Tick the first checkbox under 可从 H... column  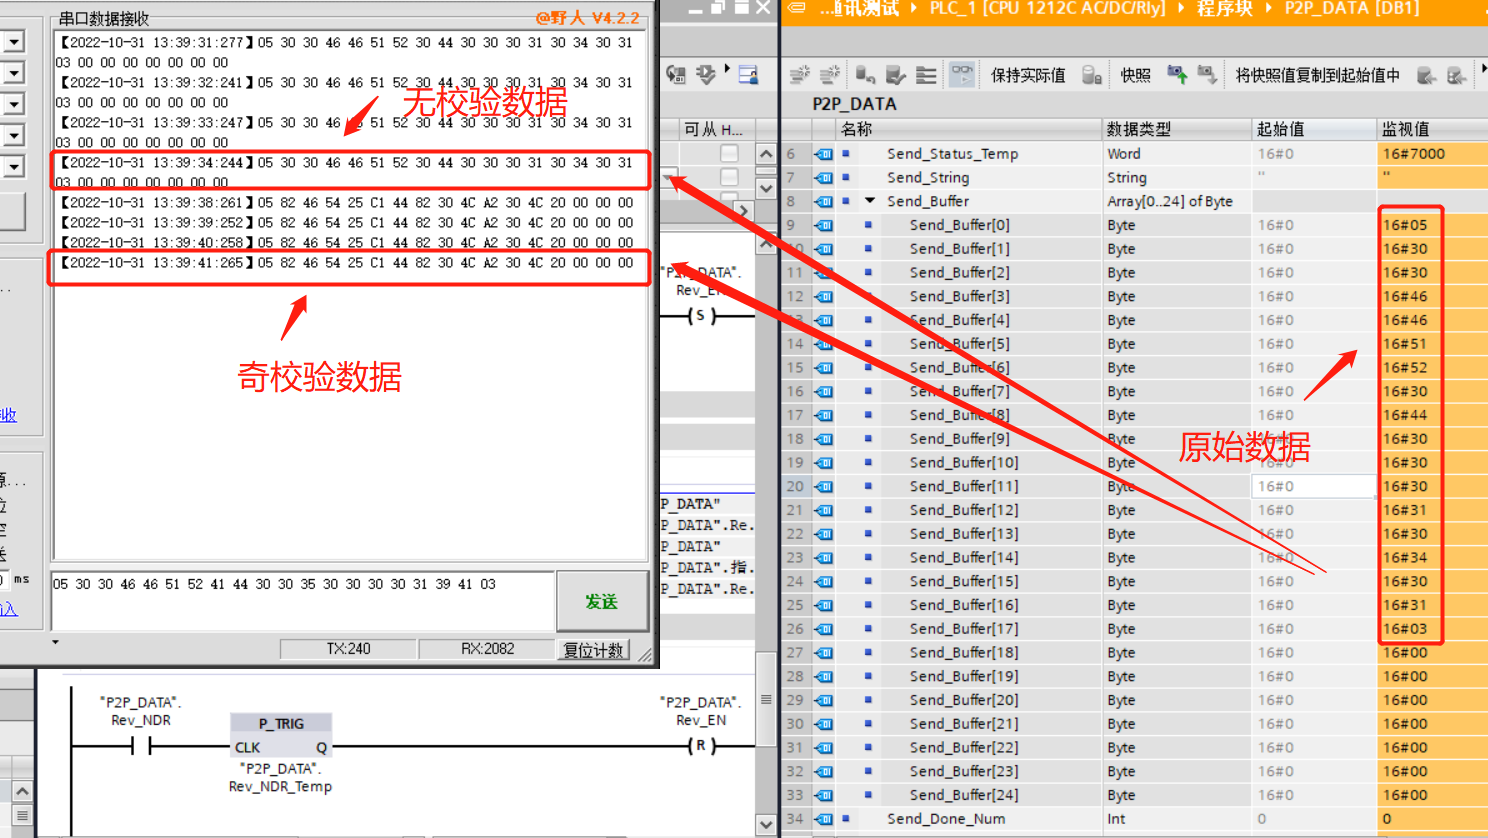730,153
